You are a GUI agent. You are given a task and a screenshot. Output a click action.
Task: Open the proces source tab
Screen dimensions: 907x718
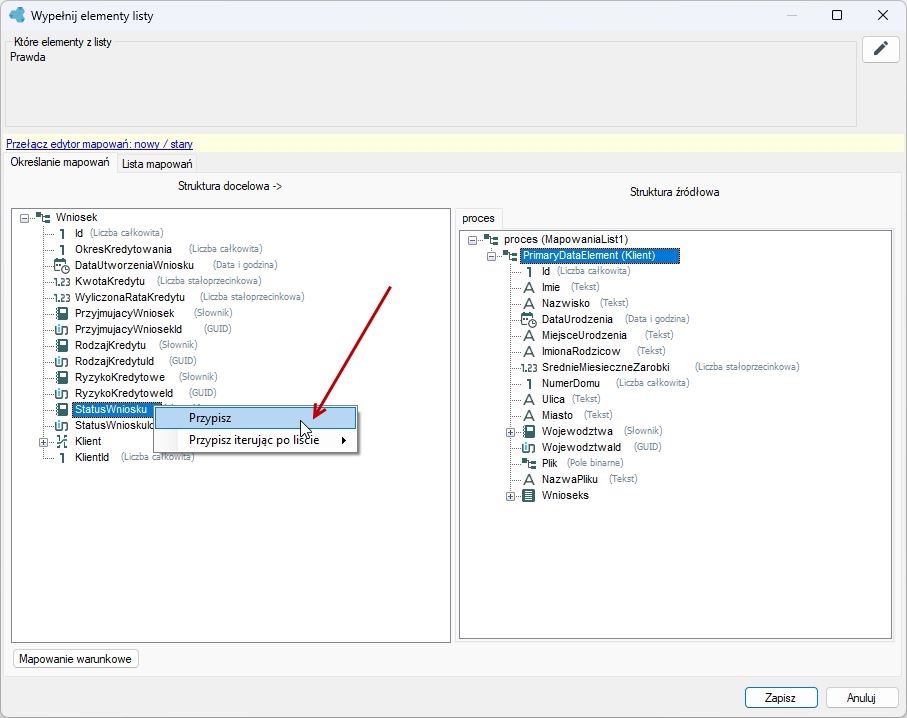pyautogui.click(x=478, y=218)
